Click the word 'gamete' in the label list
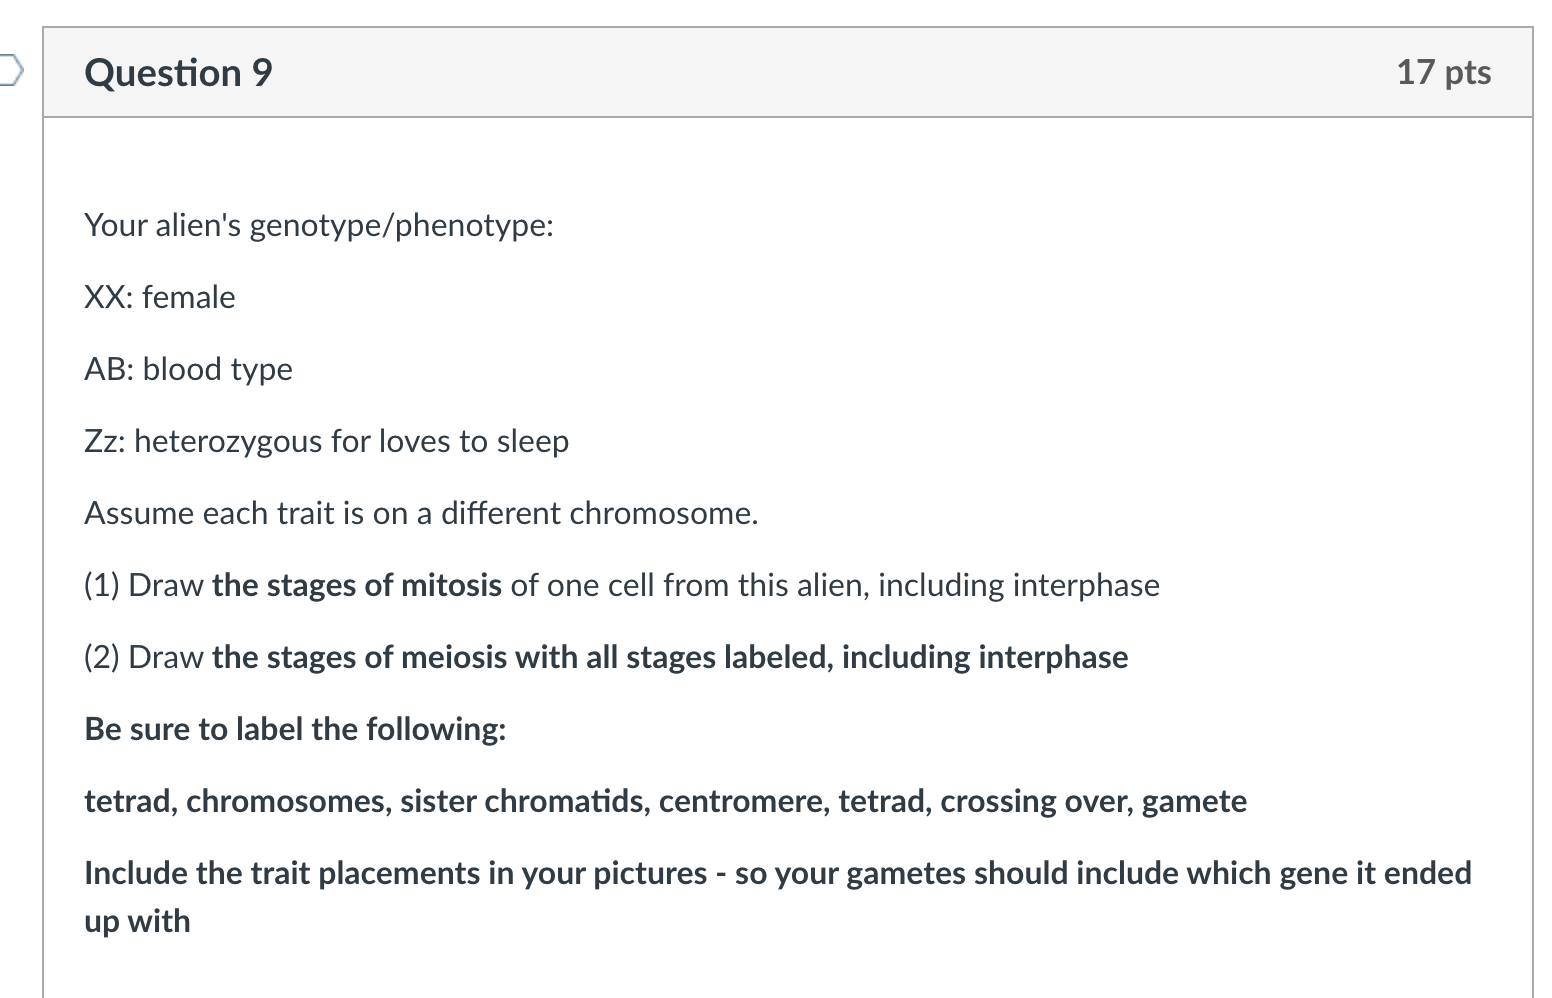Viewport: 1552px width, 998px height. pyautogui.click(x=1197, y=801)
